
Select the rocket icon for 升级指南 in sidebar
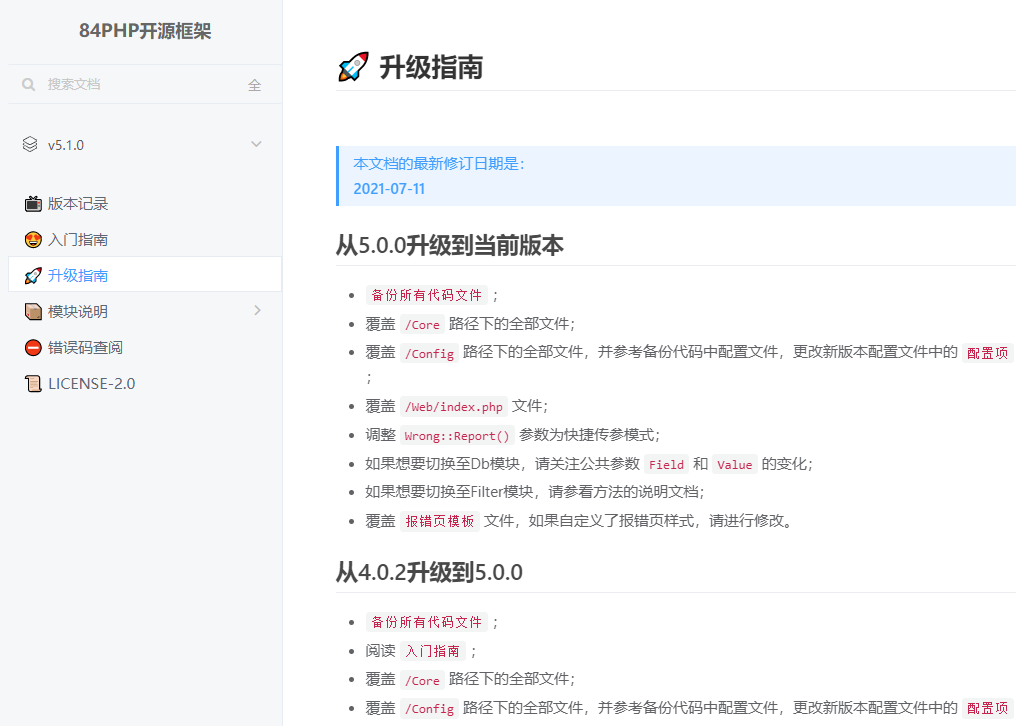click(33, 275)
